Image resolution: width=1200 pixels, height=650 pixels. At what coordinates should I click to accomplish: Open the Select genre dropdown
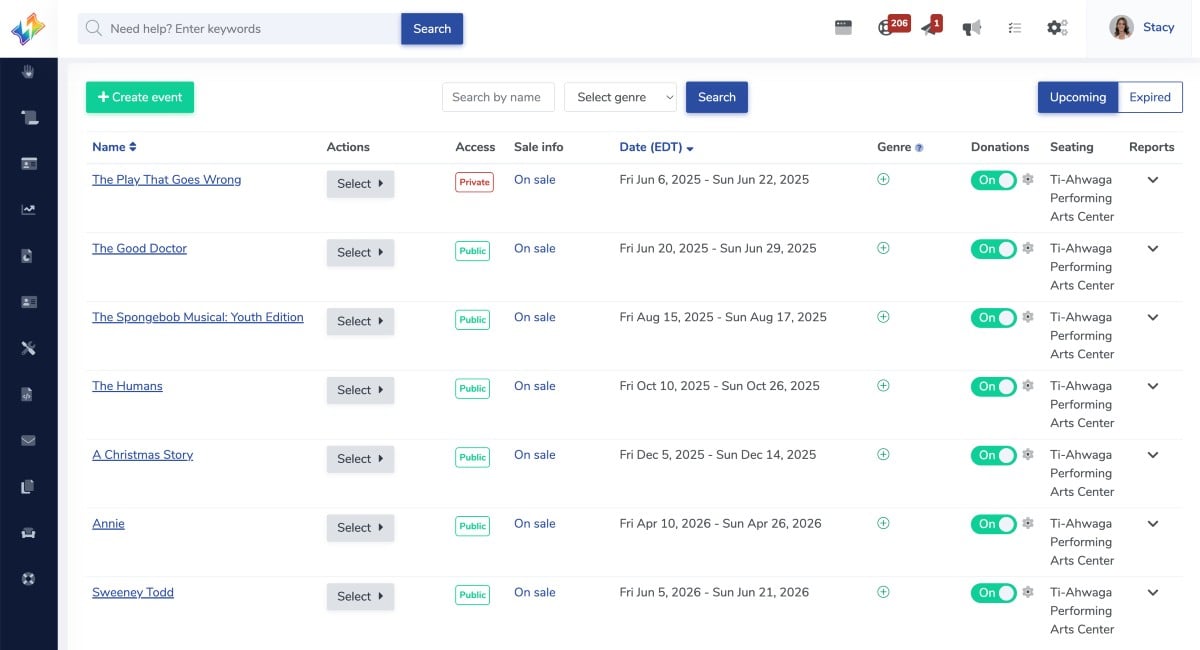(x=621, y=97)
